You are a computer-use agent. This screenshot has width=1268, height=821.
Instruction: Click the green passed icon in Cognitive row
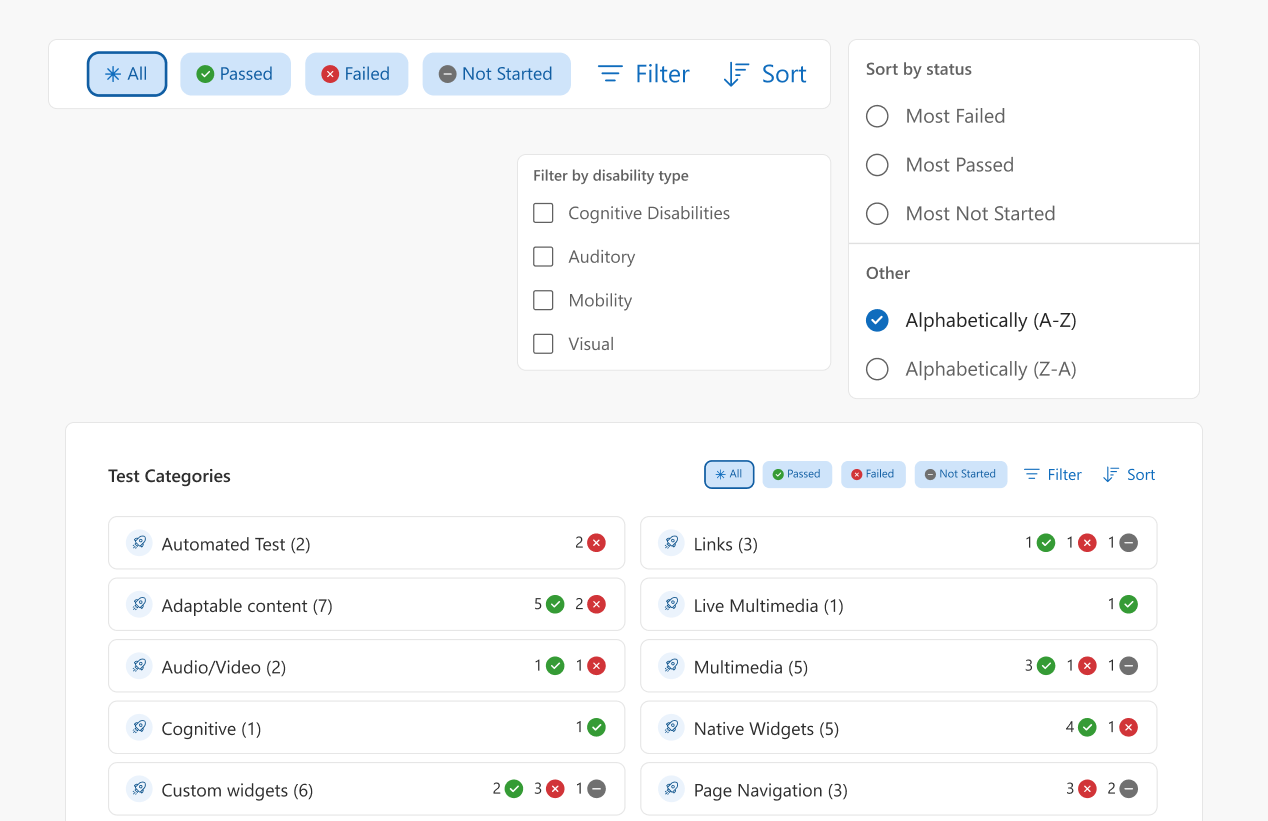(x=596, y=727)
